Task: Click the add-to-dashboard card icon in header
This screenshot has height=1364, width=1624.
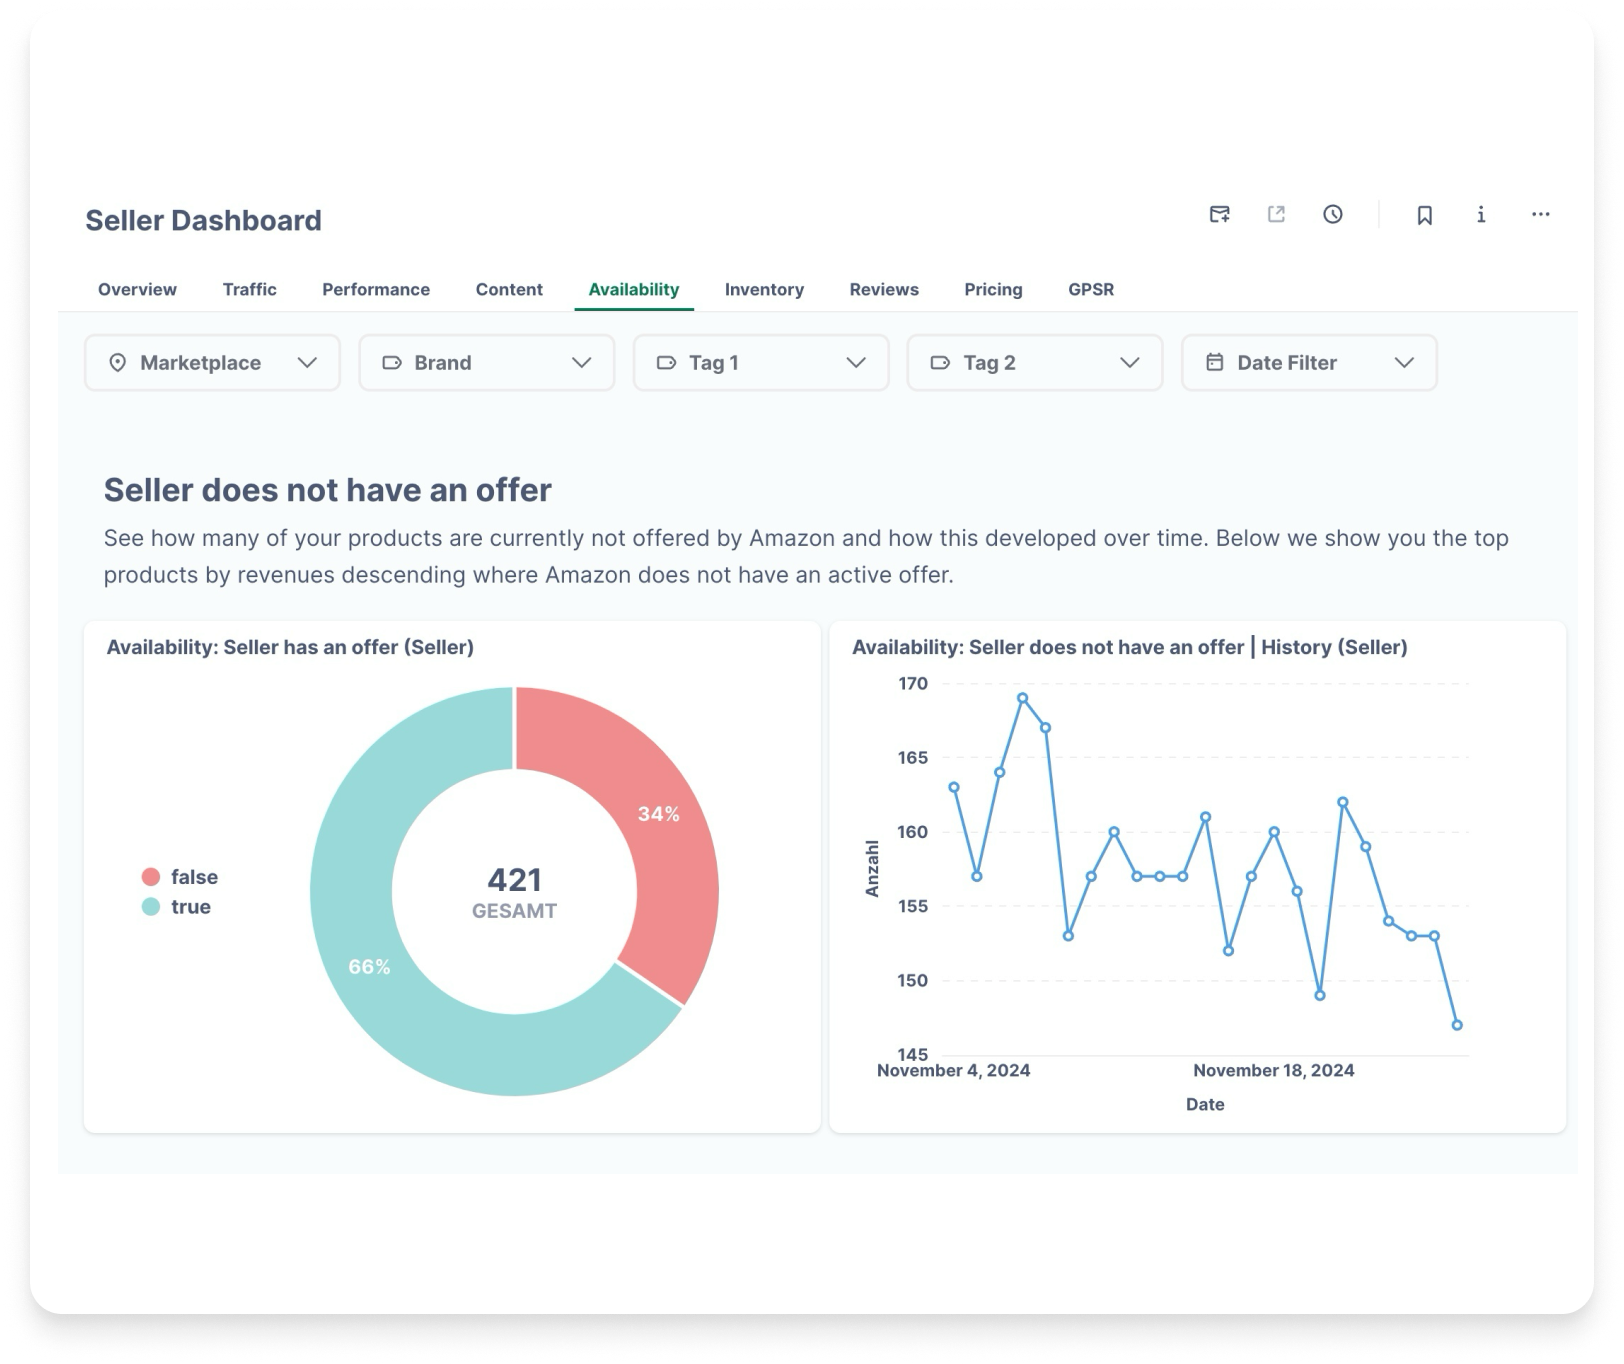Action: [x=1219, y=214]
